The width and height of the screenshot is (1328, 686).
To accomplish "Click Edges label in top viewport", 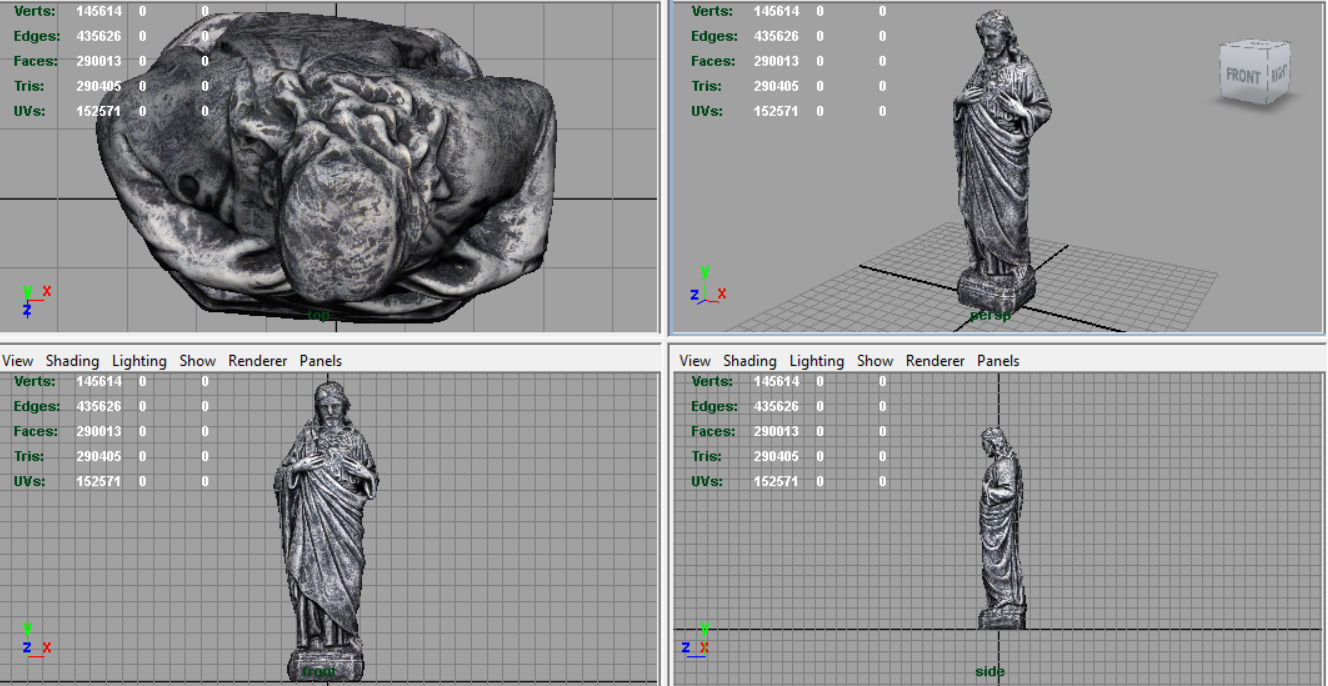I will tap(37, 36).
